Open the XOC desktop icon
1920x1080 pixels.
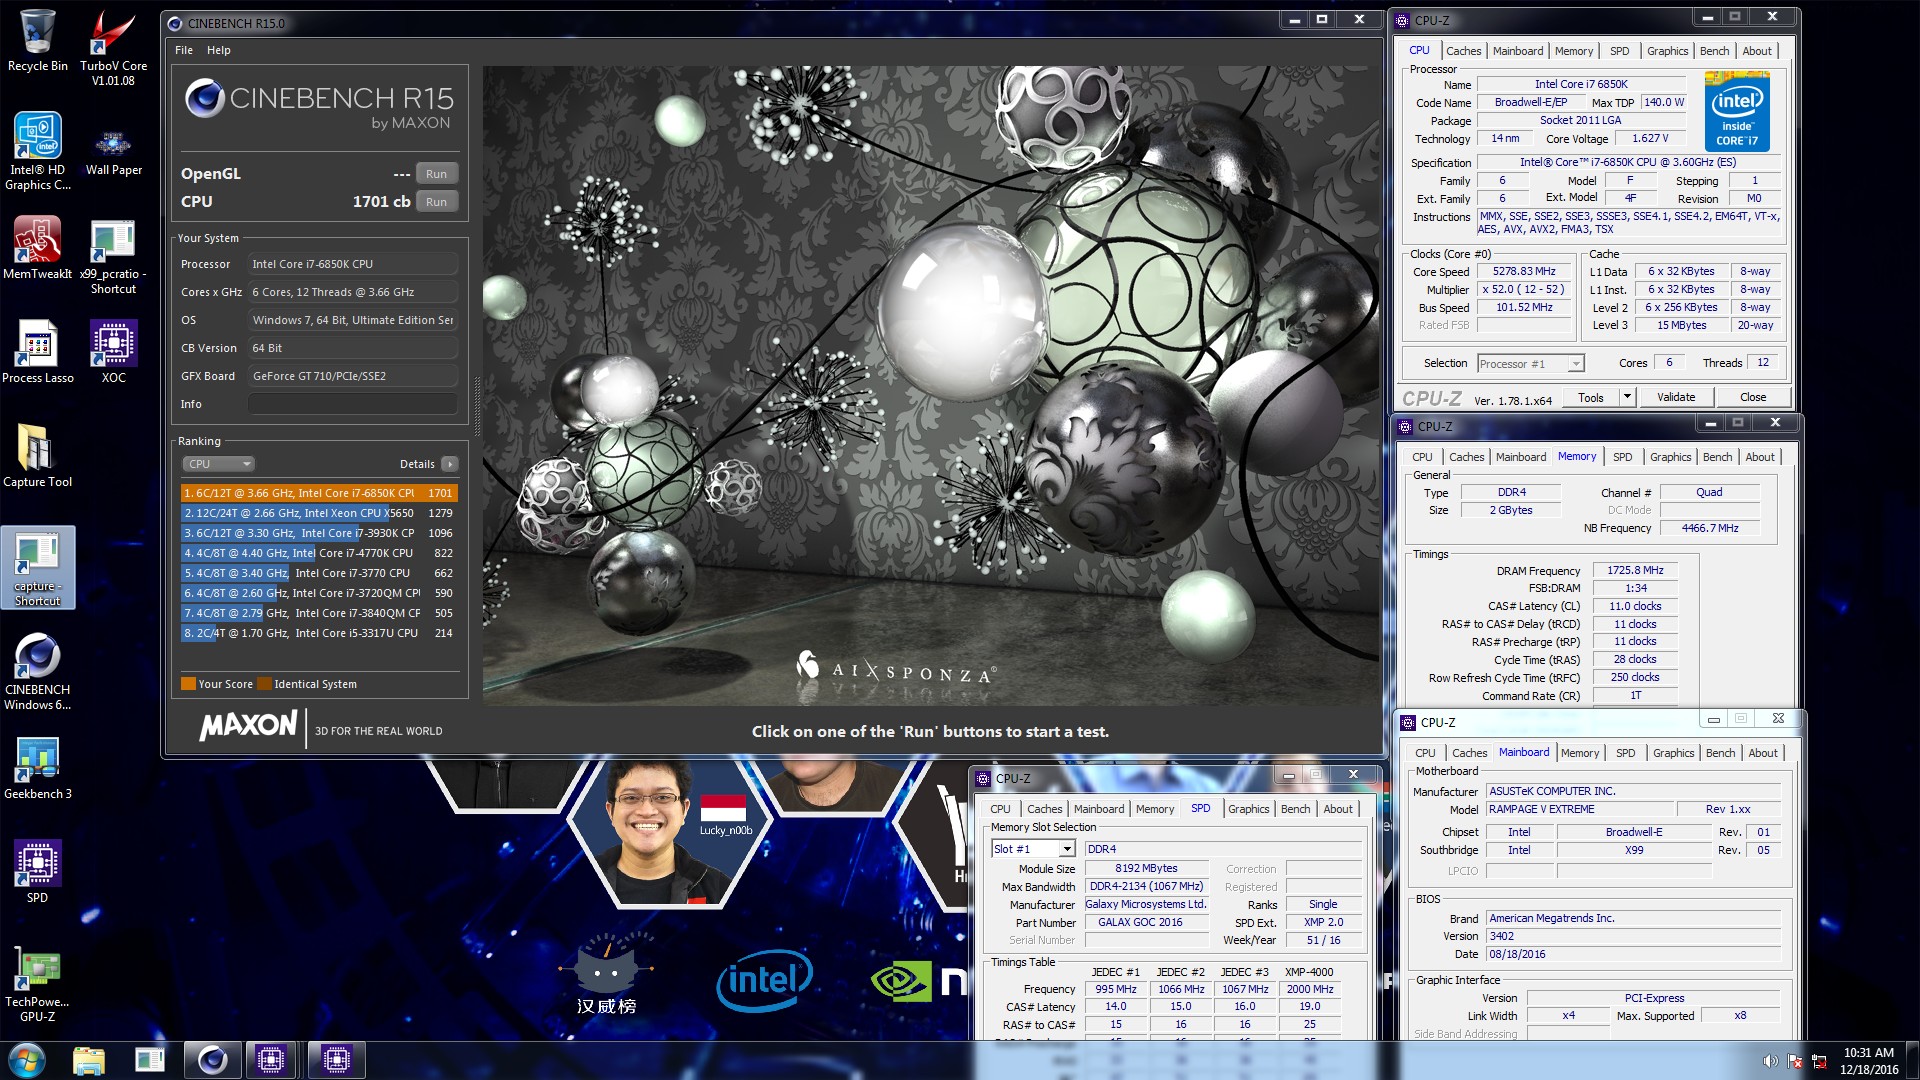(x=113, y=352)
